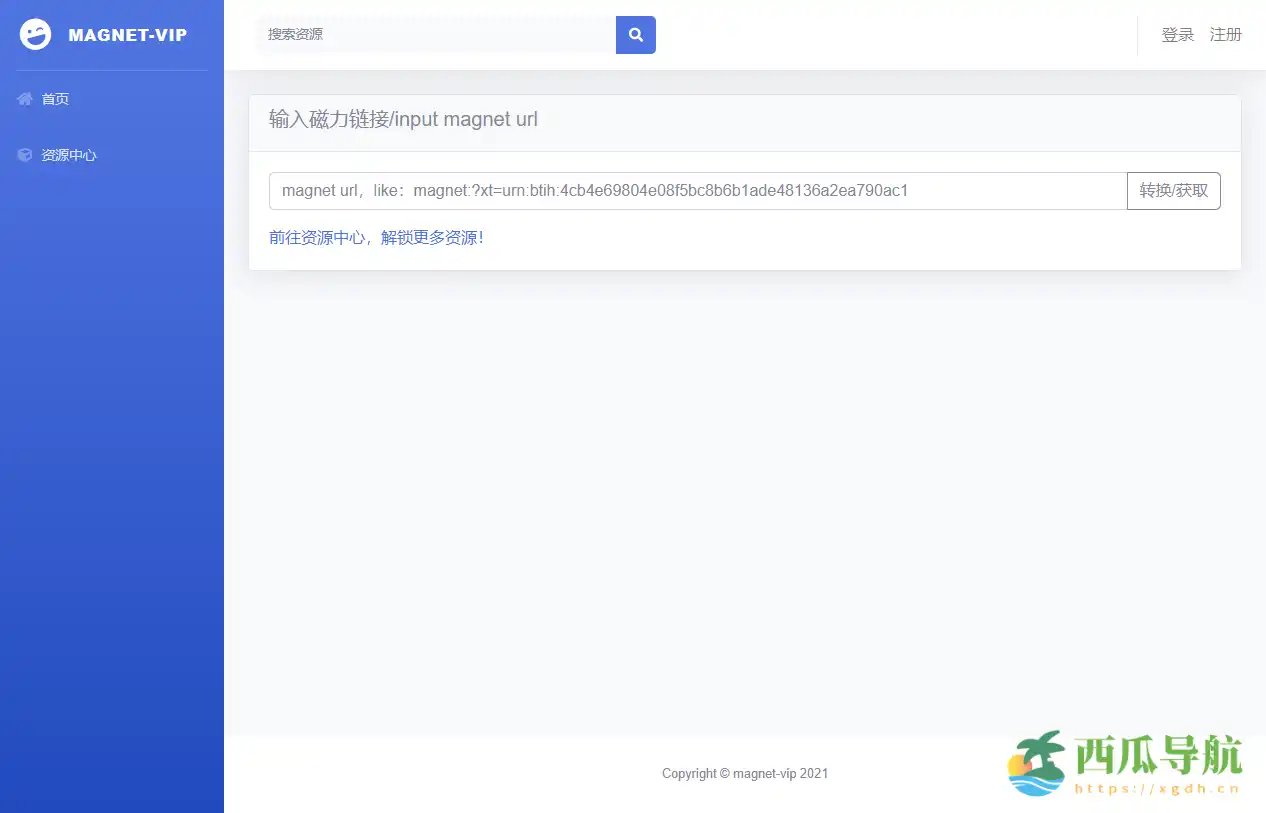Click the MAGNET-VIP brand title
Viewport: 1266px width, 813px height.
(127, 35)
